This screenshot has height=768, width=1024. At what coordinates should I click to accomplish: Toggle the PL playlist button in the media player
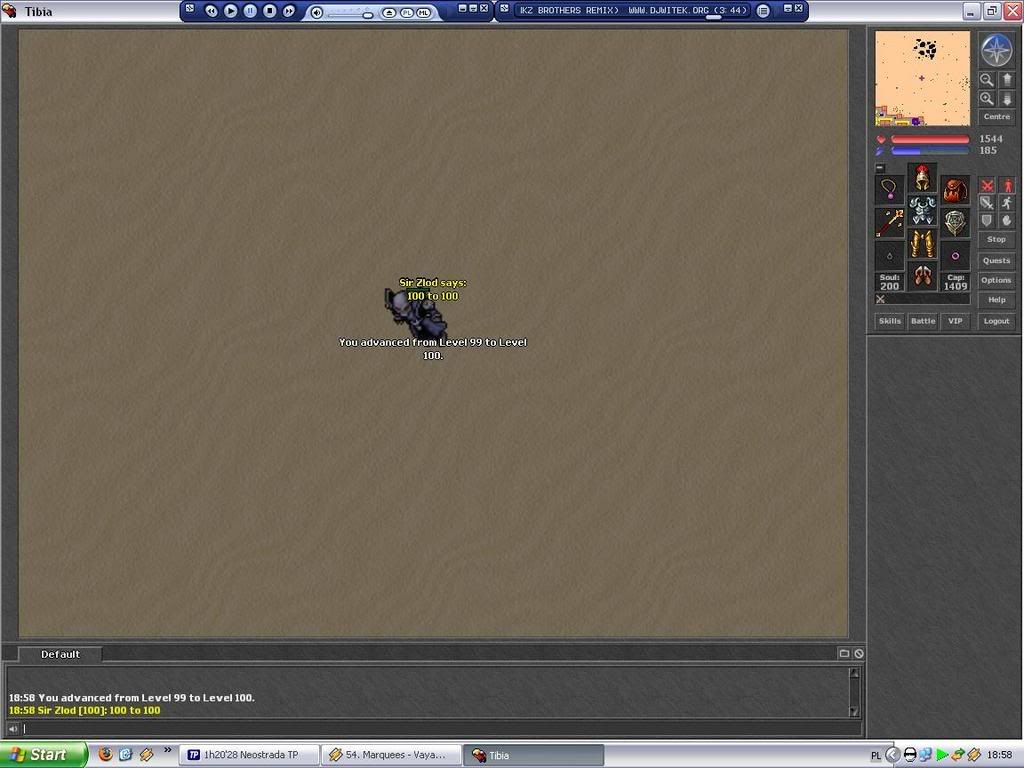click(x=407, y=13)
